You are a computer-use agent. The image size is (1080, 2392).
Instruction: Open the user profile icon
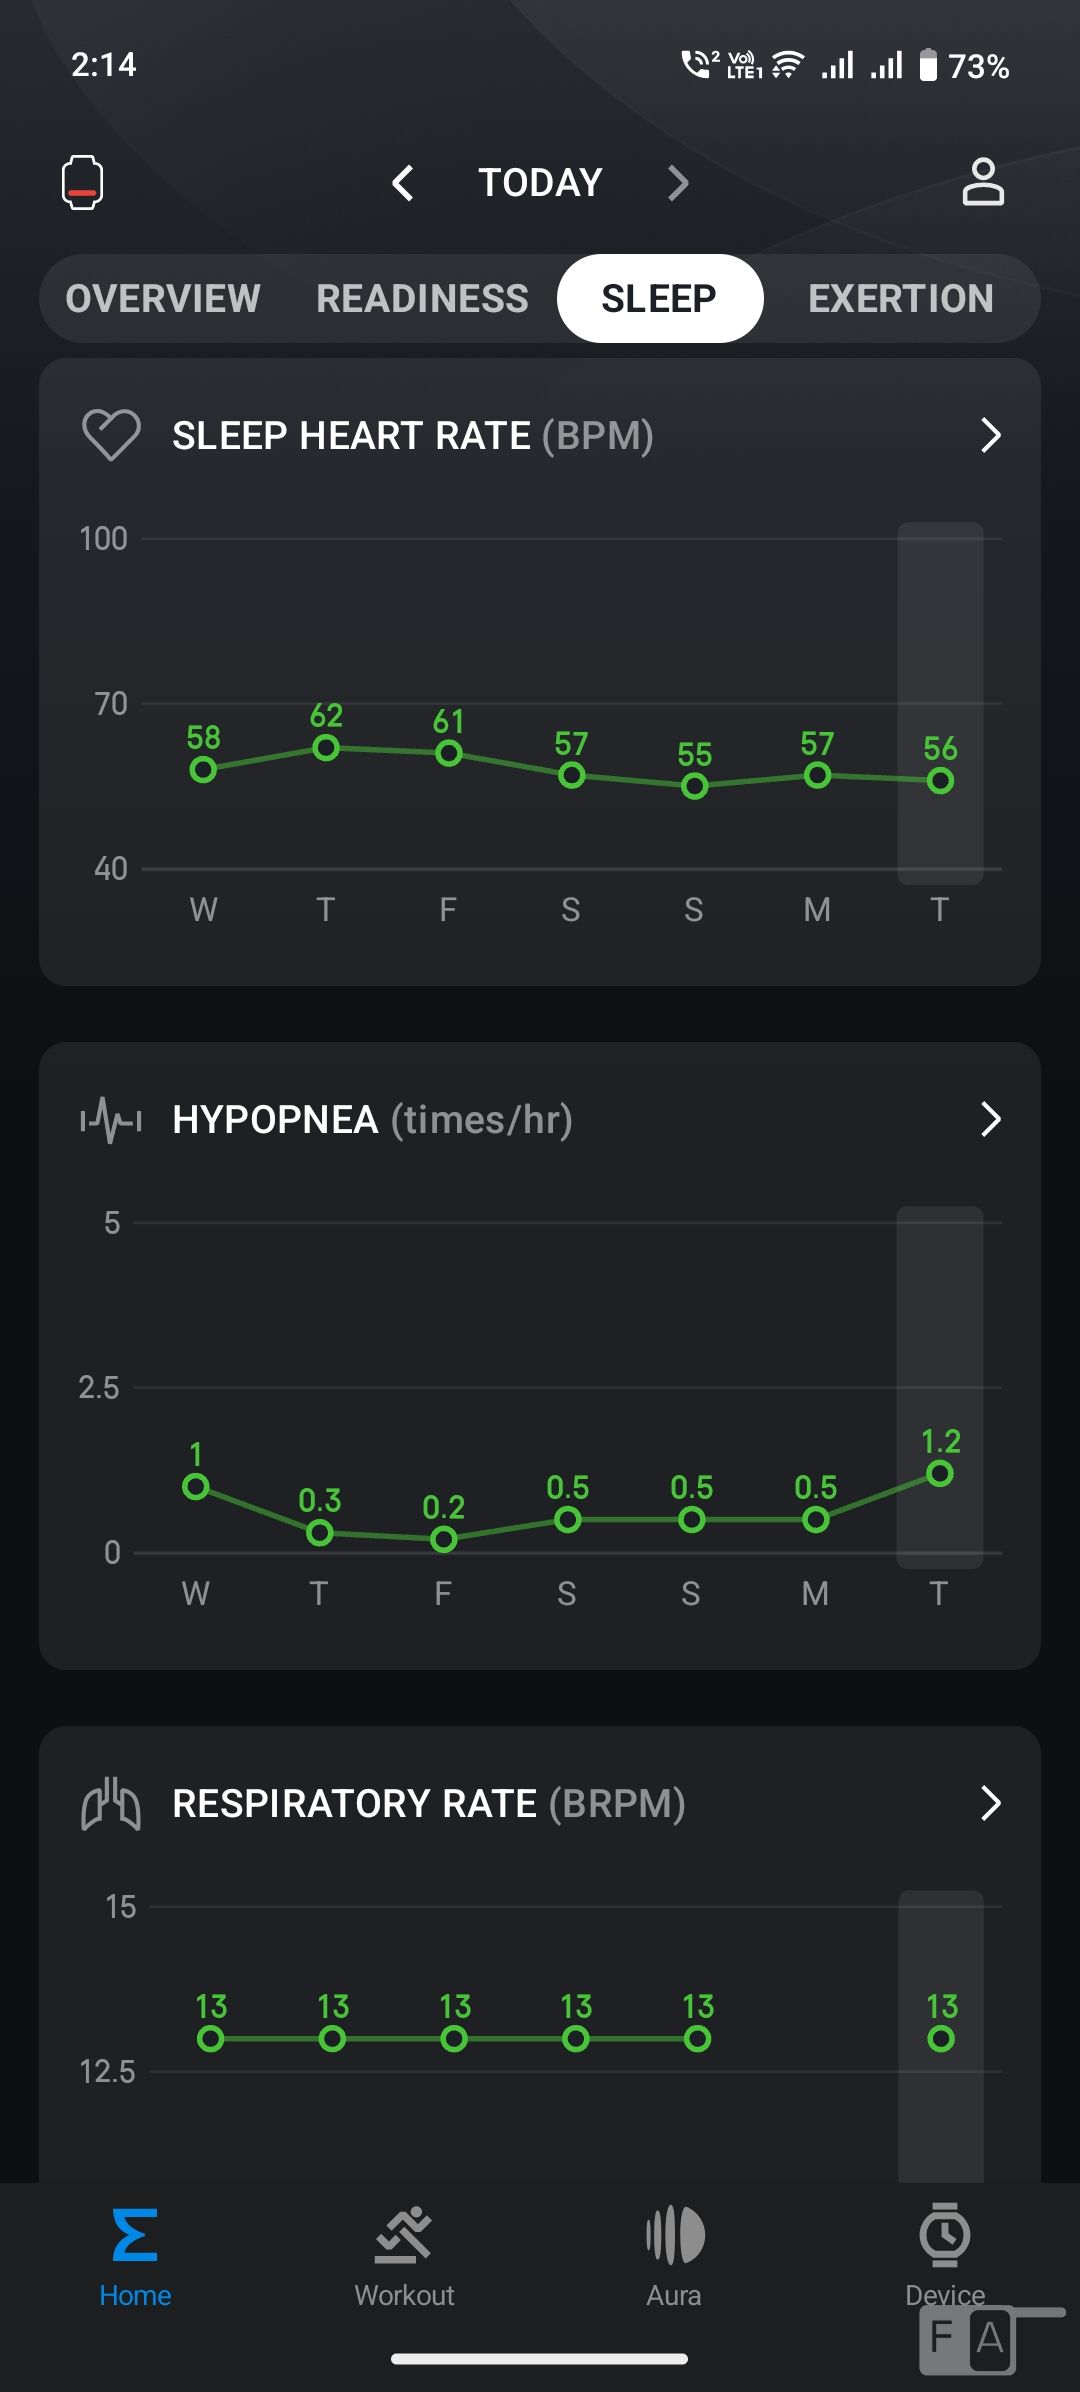[x=982, y=183]
